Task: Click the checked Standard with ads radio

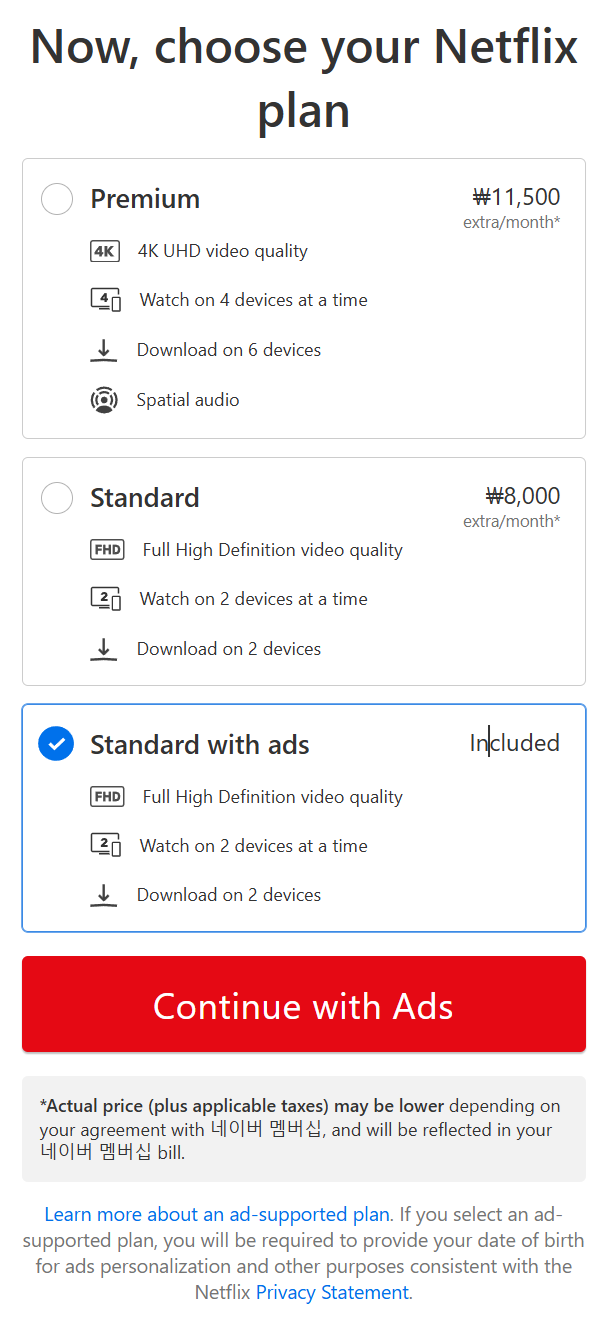Action: pyautogui.click(x=57, y=744)
